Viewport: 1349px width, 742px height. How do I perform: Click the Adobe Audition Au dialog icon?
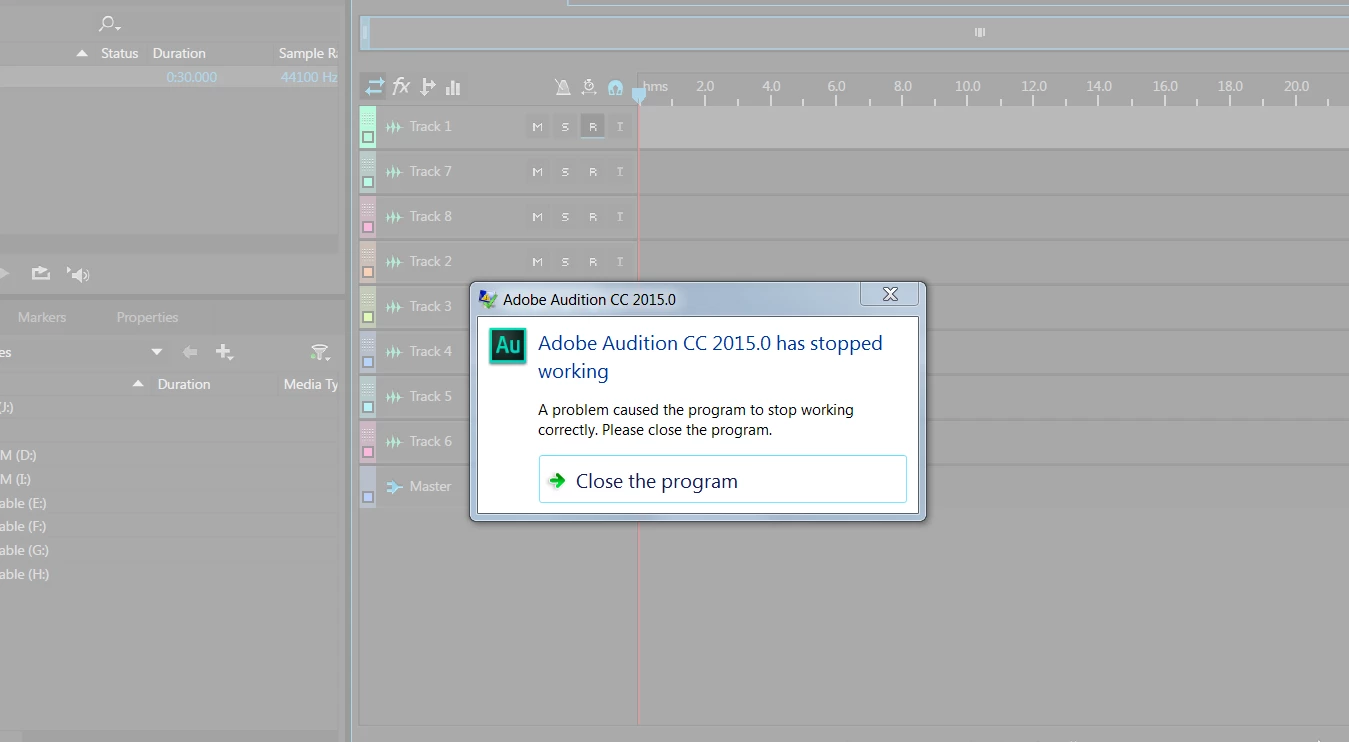coord(508,346)
